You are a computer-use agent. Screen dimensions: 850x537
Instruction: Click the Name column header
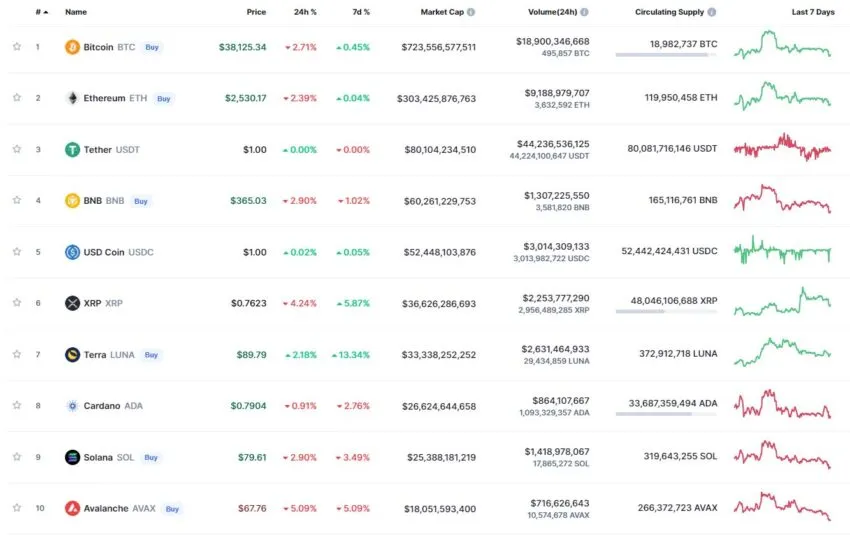point(76,12)
